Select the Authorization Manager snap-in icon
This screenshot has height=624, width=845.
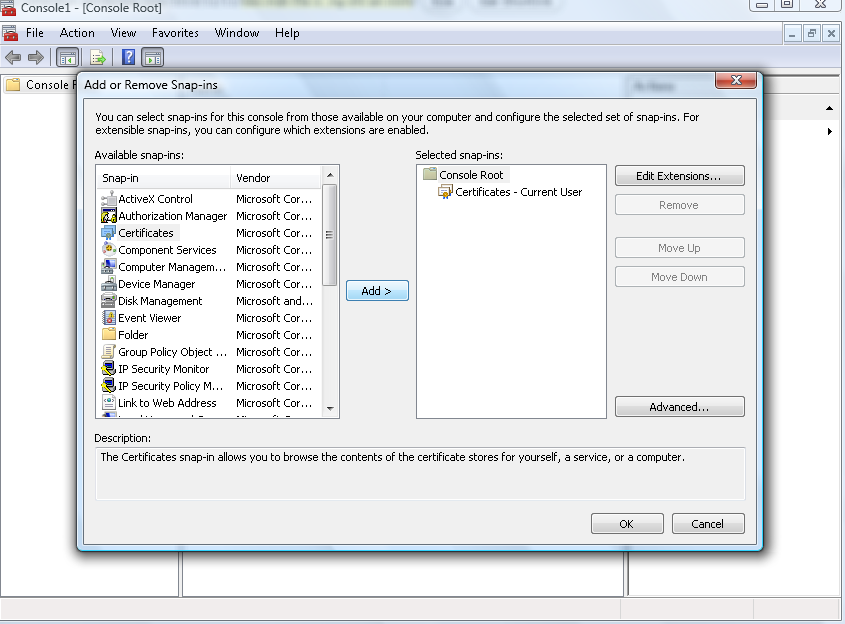[x=109, y=216]
